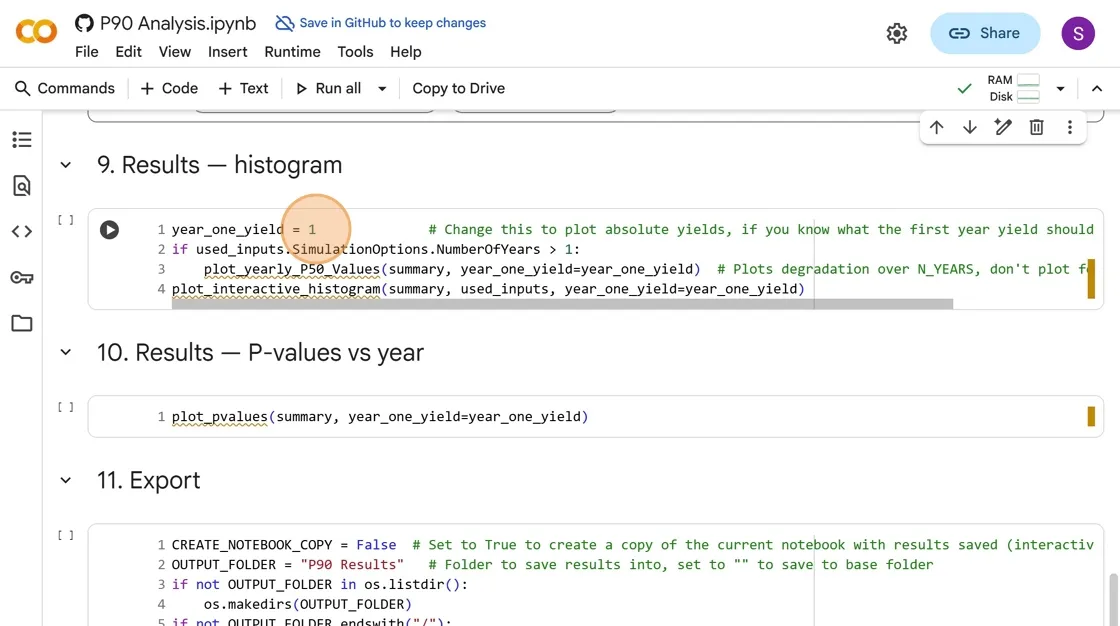Open notebook settings gear
This screenshot has width=1120, height=626.
click(x=896, y=33)
